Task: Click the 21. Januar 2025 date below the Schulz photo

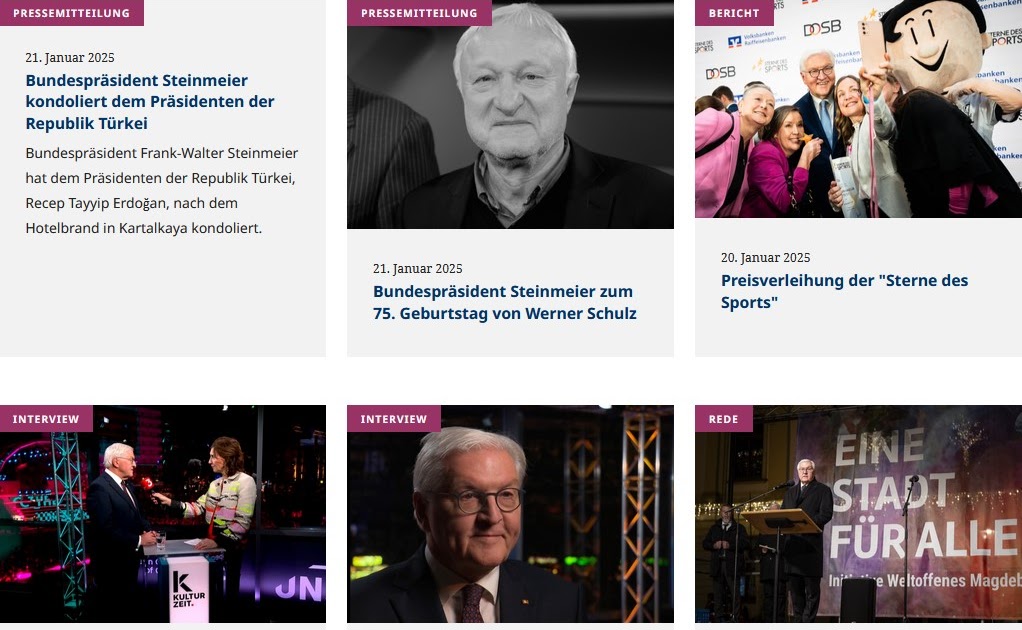Action: tap(417, 268)
